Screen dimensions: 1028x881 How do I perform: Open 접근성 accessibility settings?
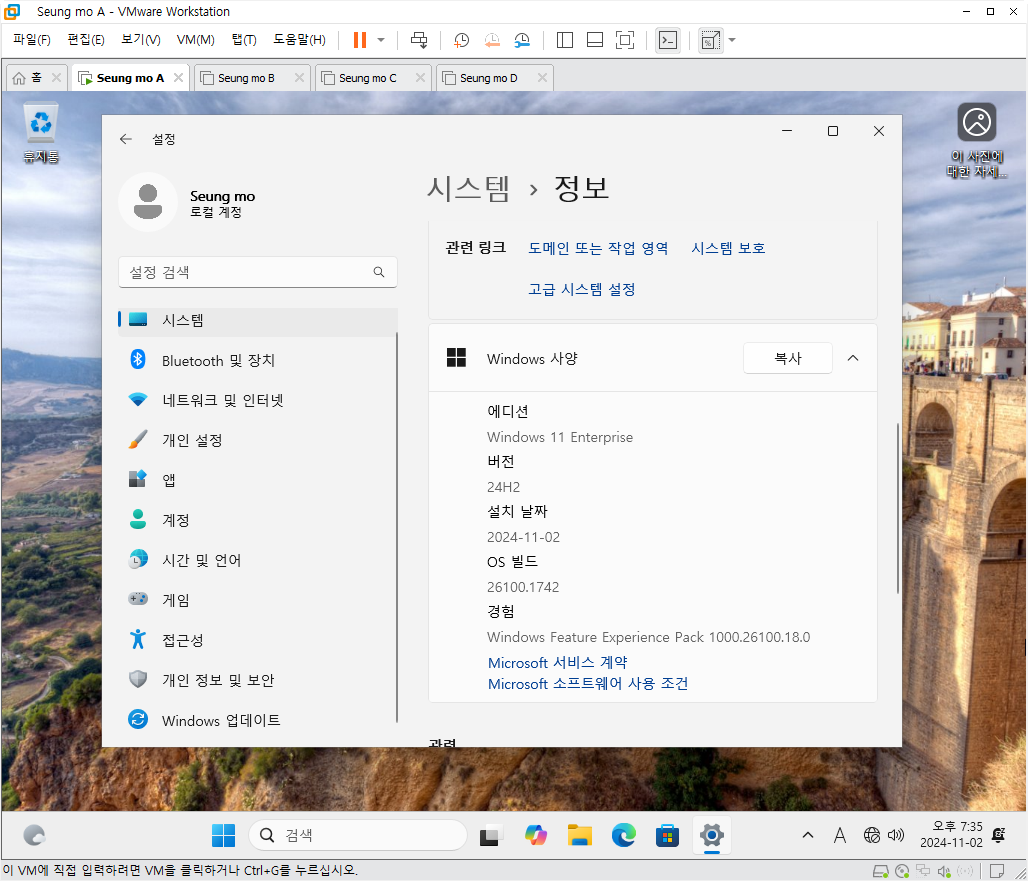[258, 640]
